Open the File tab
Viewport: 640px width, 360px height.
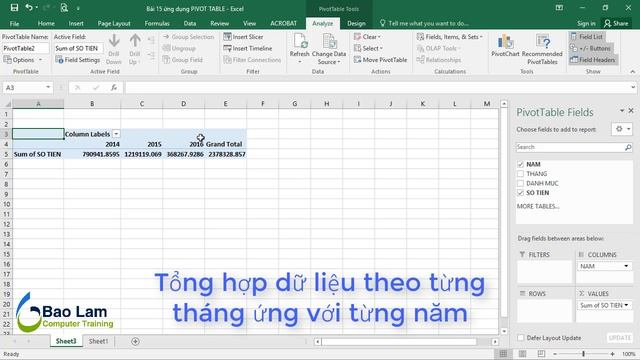click(14, 23)
